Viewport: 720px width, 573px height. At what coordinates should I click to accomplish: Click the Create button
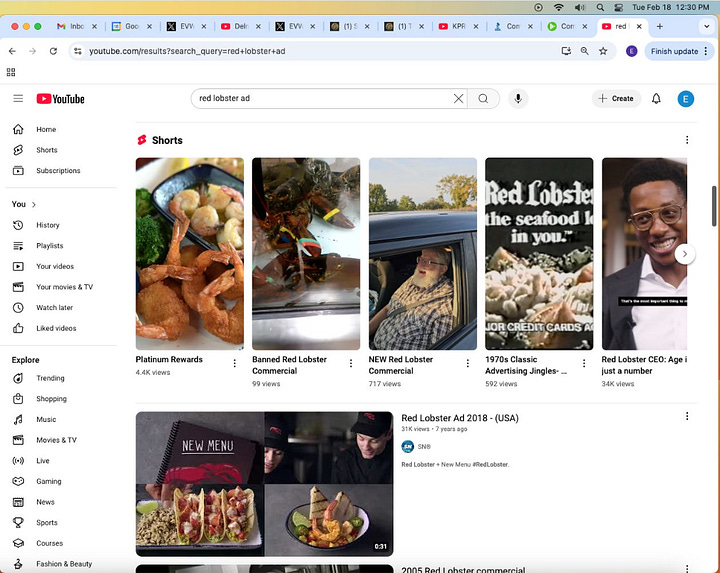tap(616, 98)
